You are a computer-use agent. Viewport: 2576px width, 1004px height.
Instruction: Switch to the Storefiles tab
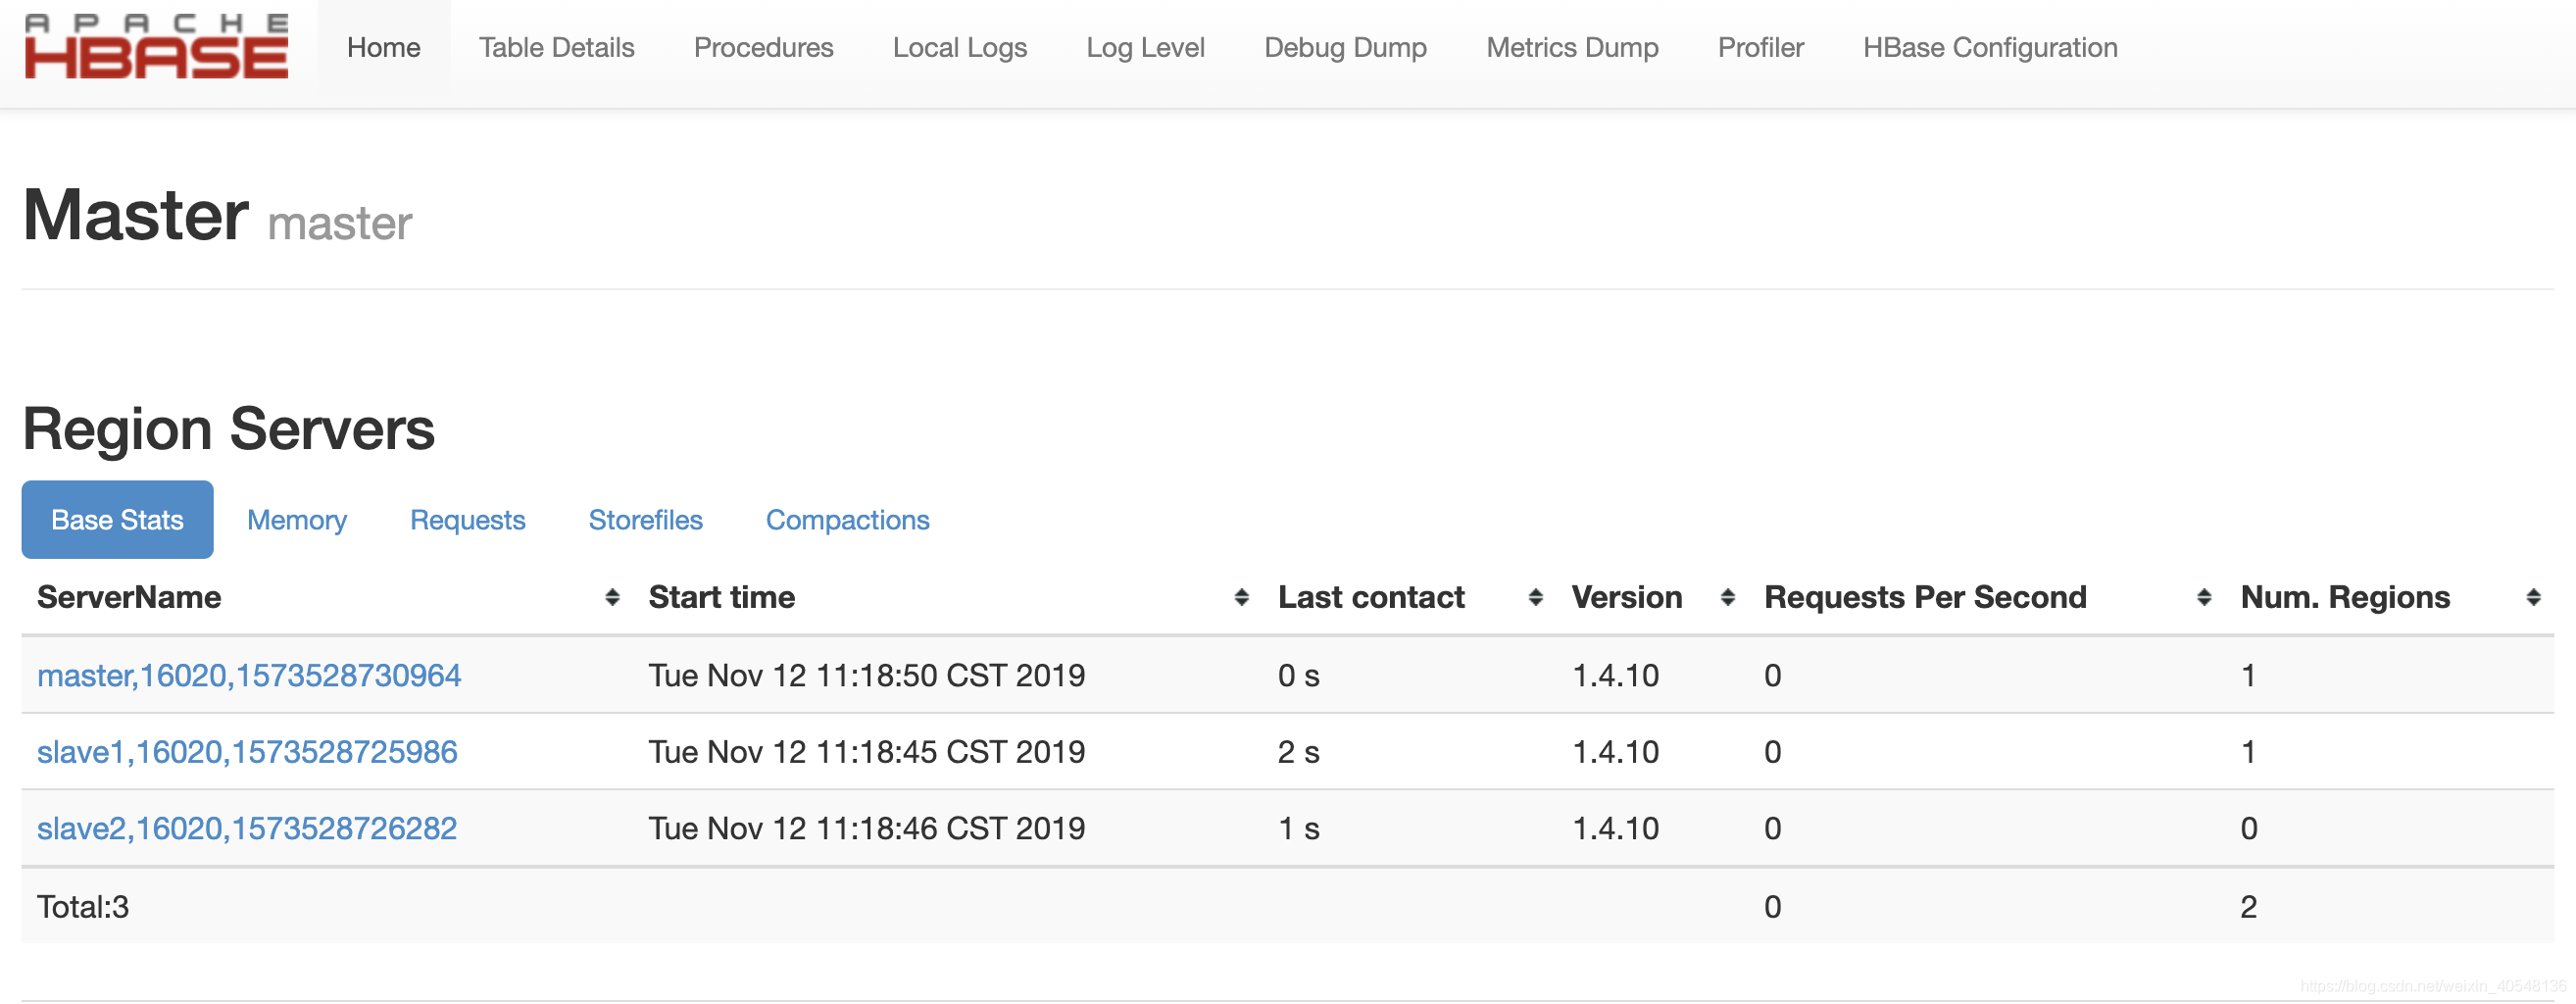(x=646, y=520)
